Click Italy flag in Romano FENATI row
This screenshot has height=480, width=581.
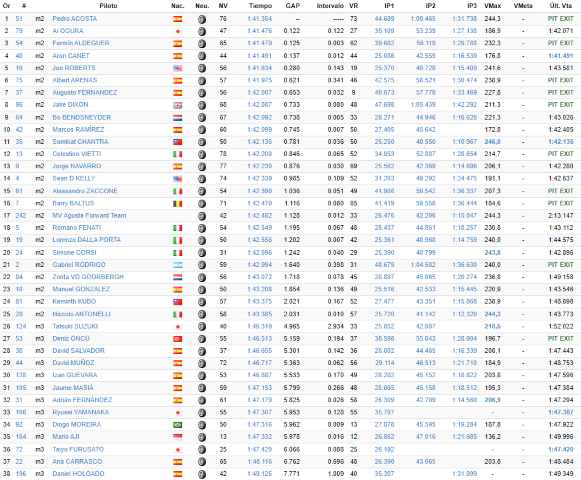177,228
